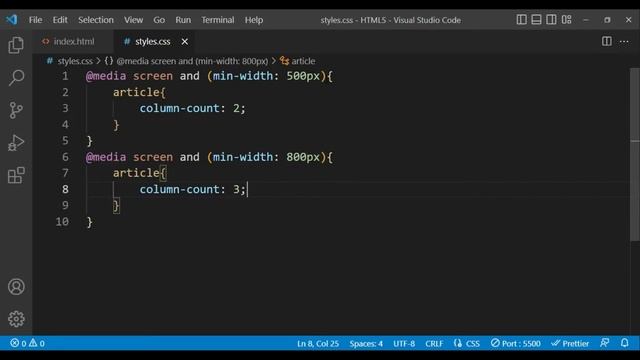Screen dimensions: 640x360
Task: Open notifications bell icon
Action: (x=624, y=343)
